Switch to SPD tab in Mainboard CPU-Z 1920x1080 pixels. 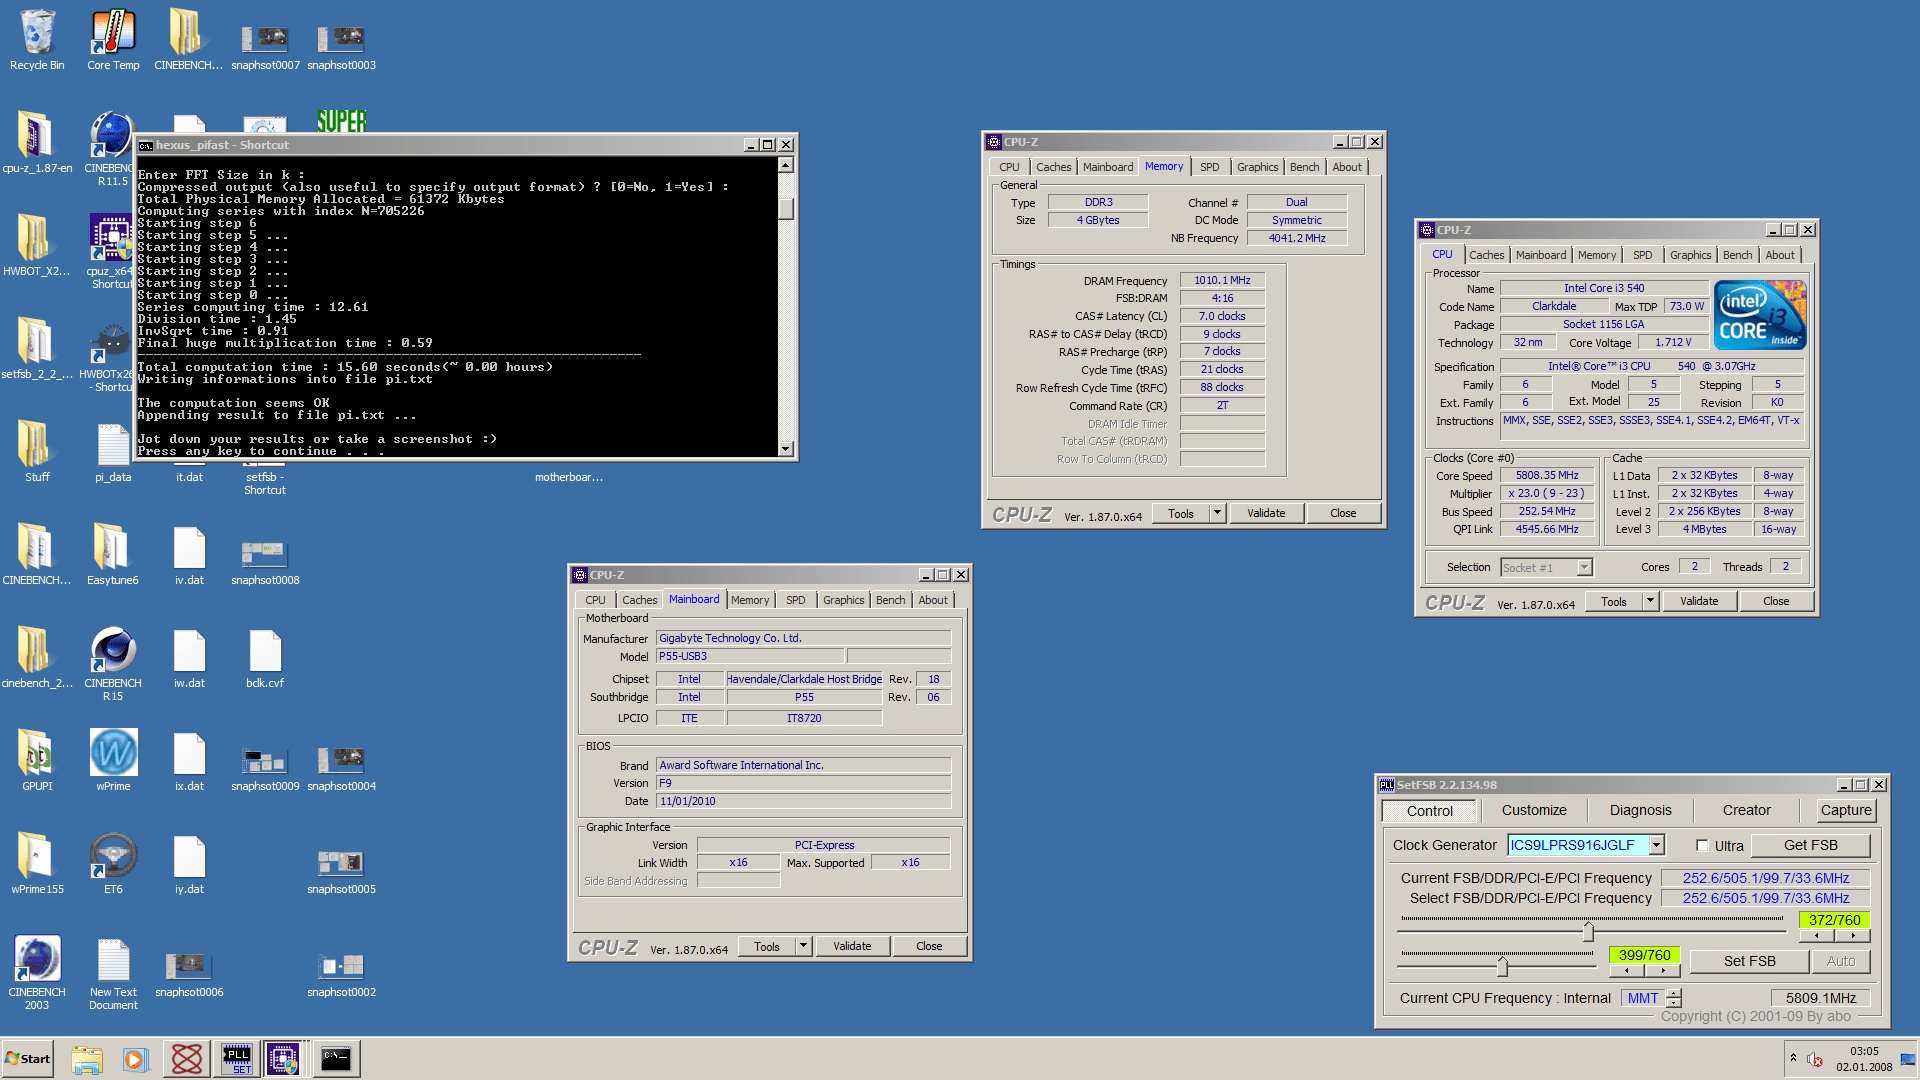795,600
